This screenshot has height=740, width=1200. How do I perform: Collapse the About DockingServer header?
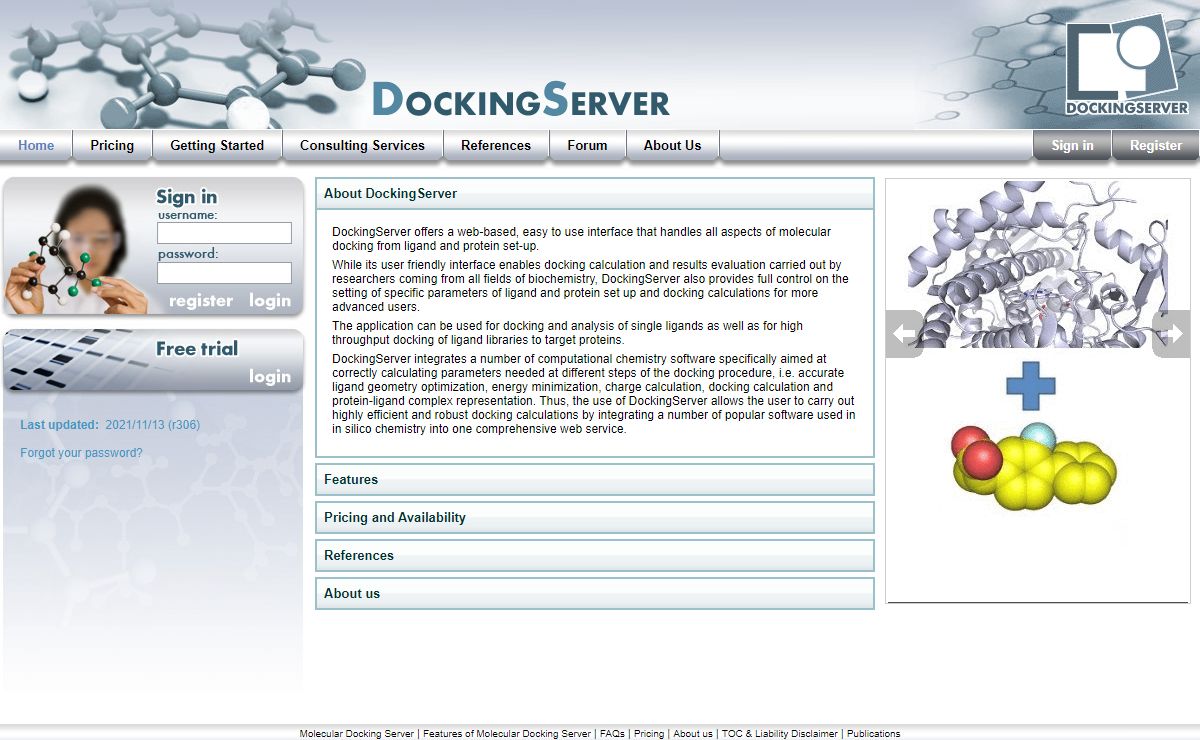(594, 194)
